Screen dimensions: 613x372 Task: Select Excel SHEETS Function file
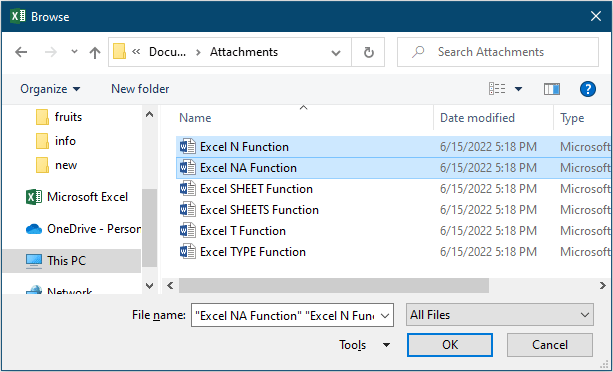393,210
